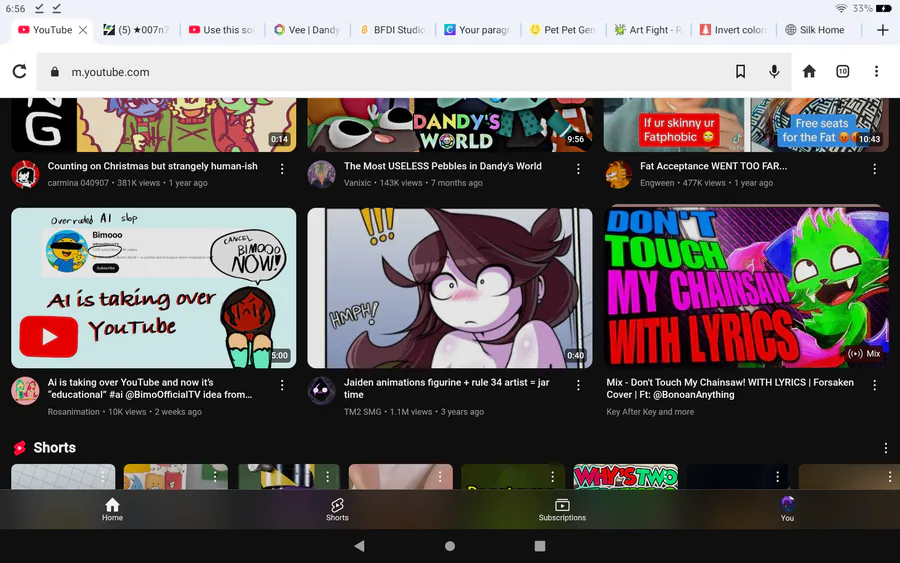Open Shorts in bottom navigation
The width and height of the screenshot is (900, 563).
coord(337,509)
